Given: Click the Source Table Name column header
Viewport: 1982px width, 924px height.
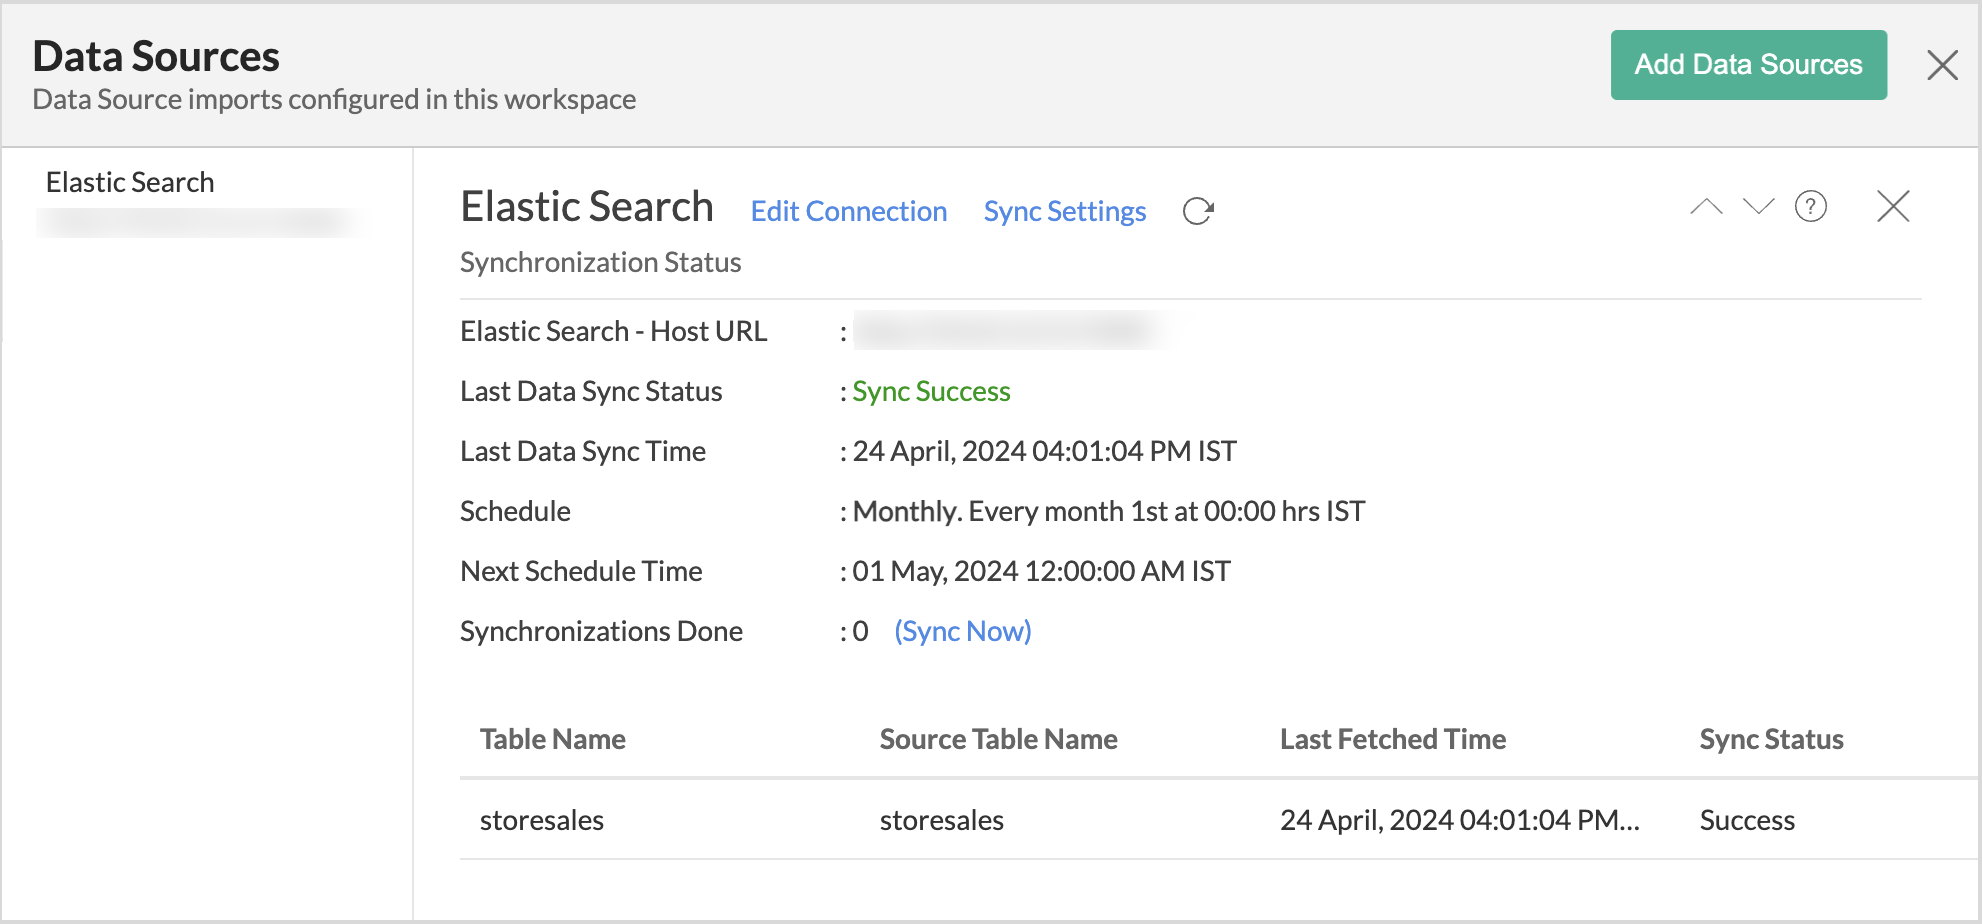Looking at the screenshot, I should pos(998,739).
